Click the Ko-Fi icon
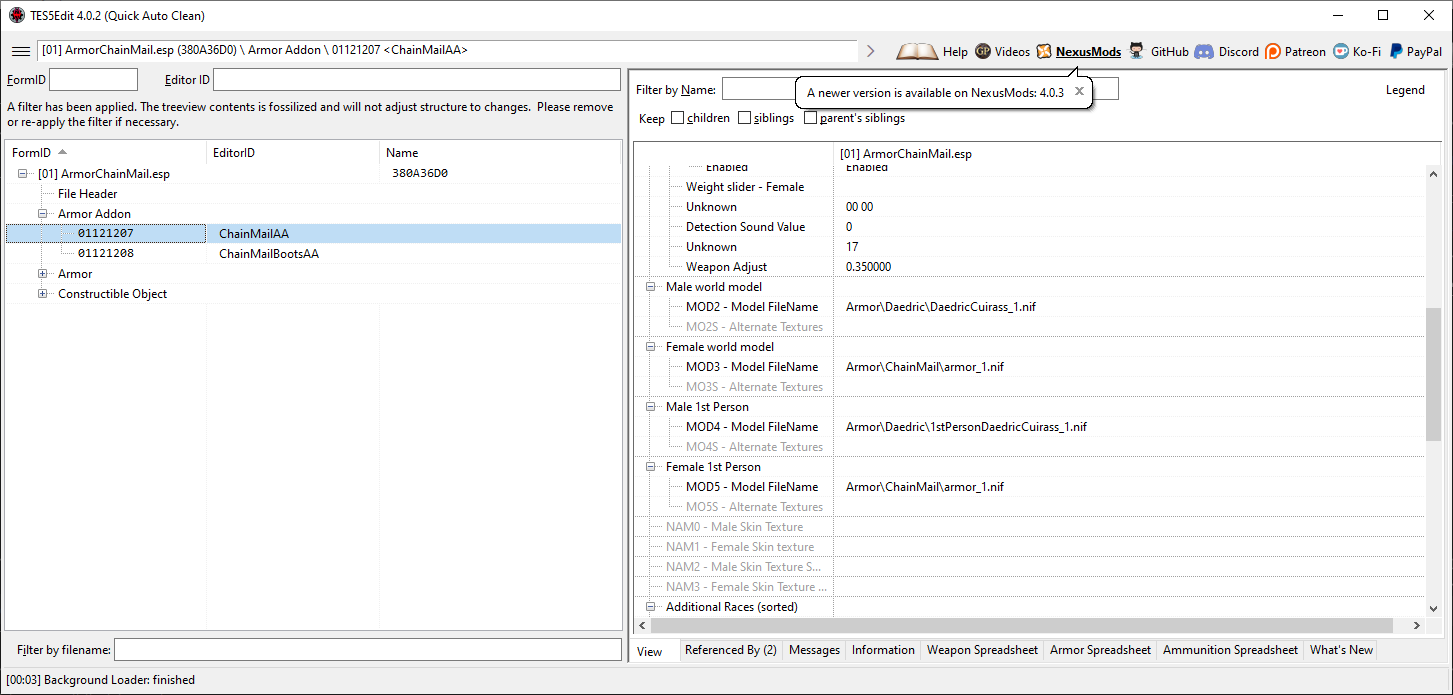 1341,51
